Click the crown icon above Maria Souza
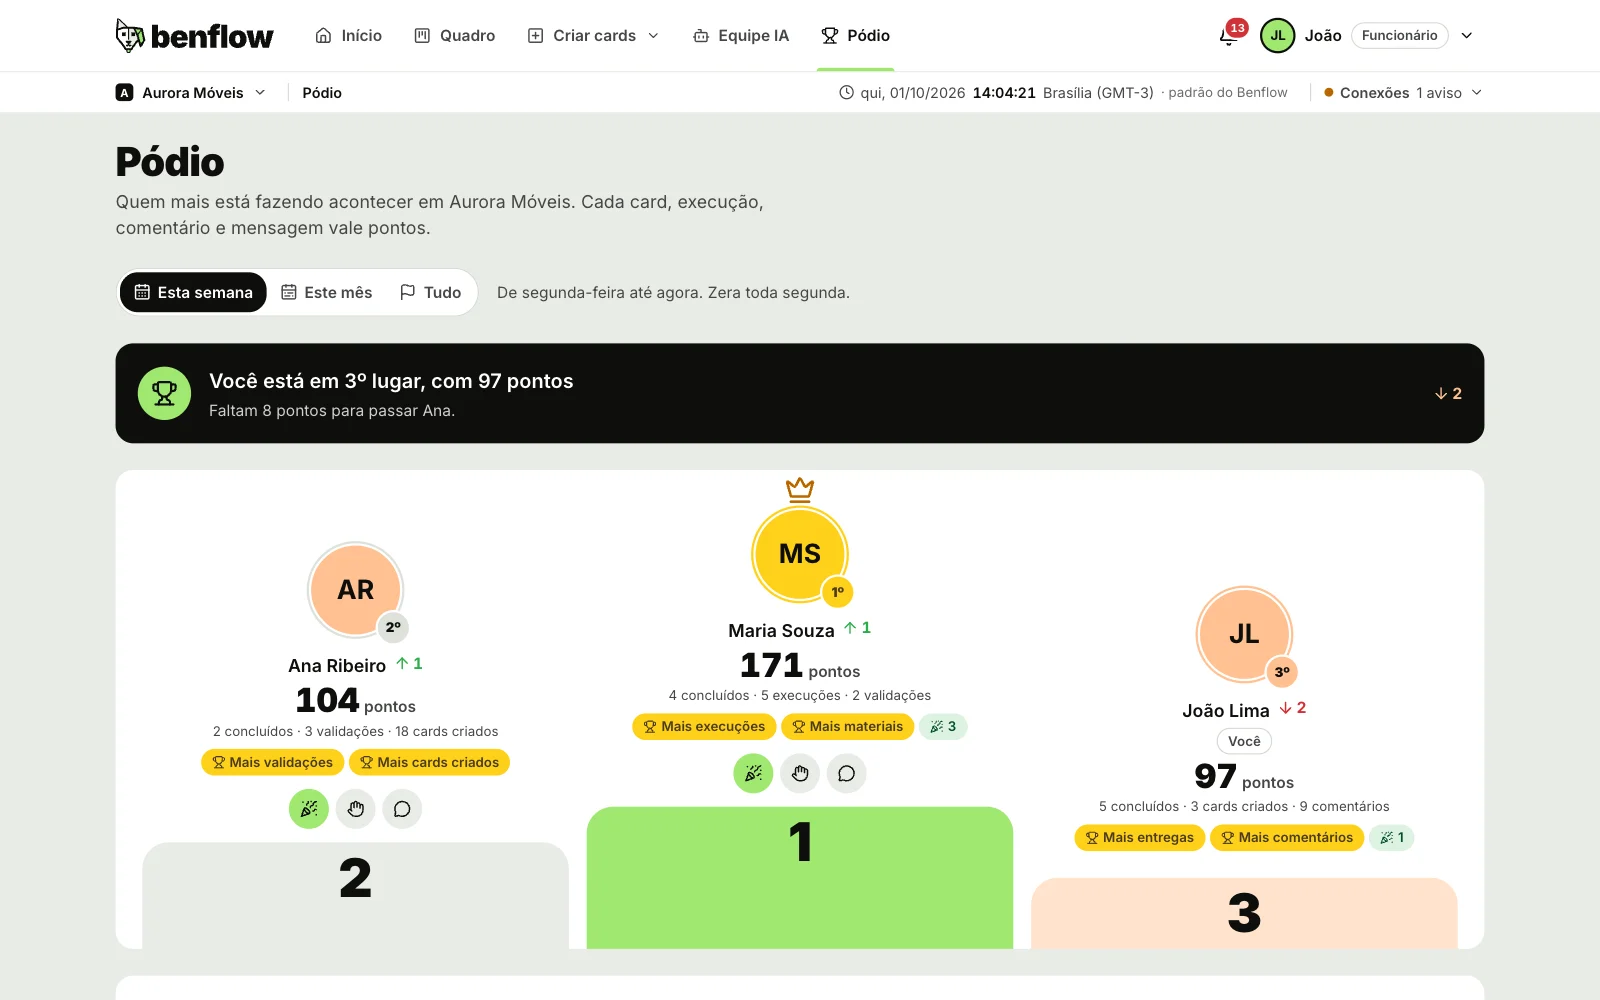 click(800, 489)
